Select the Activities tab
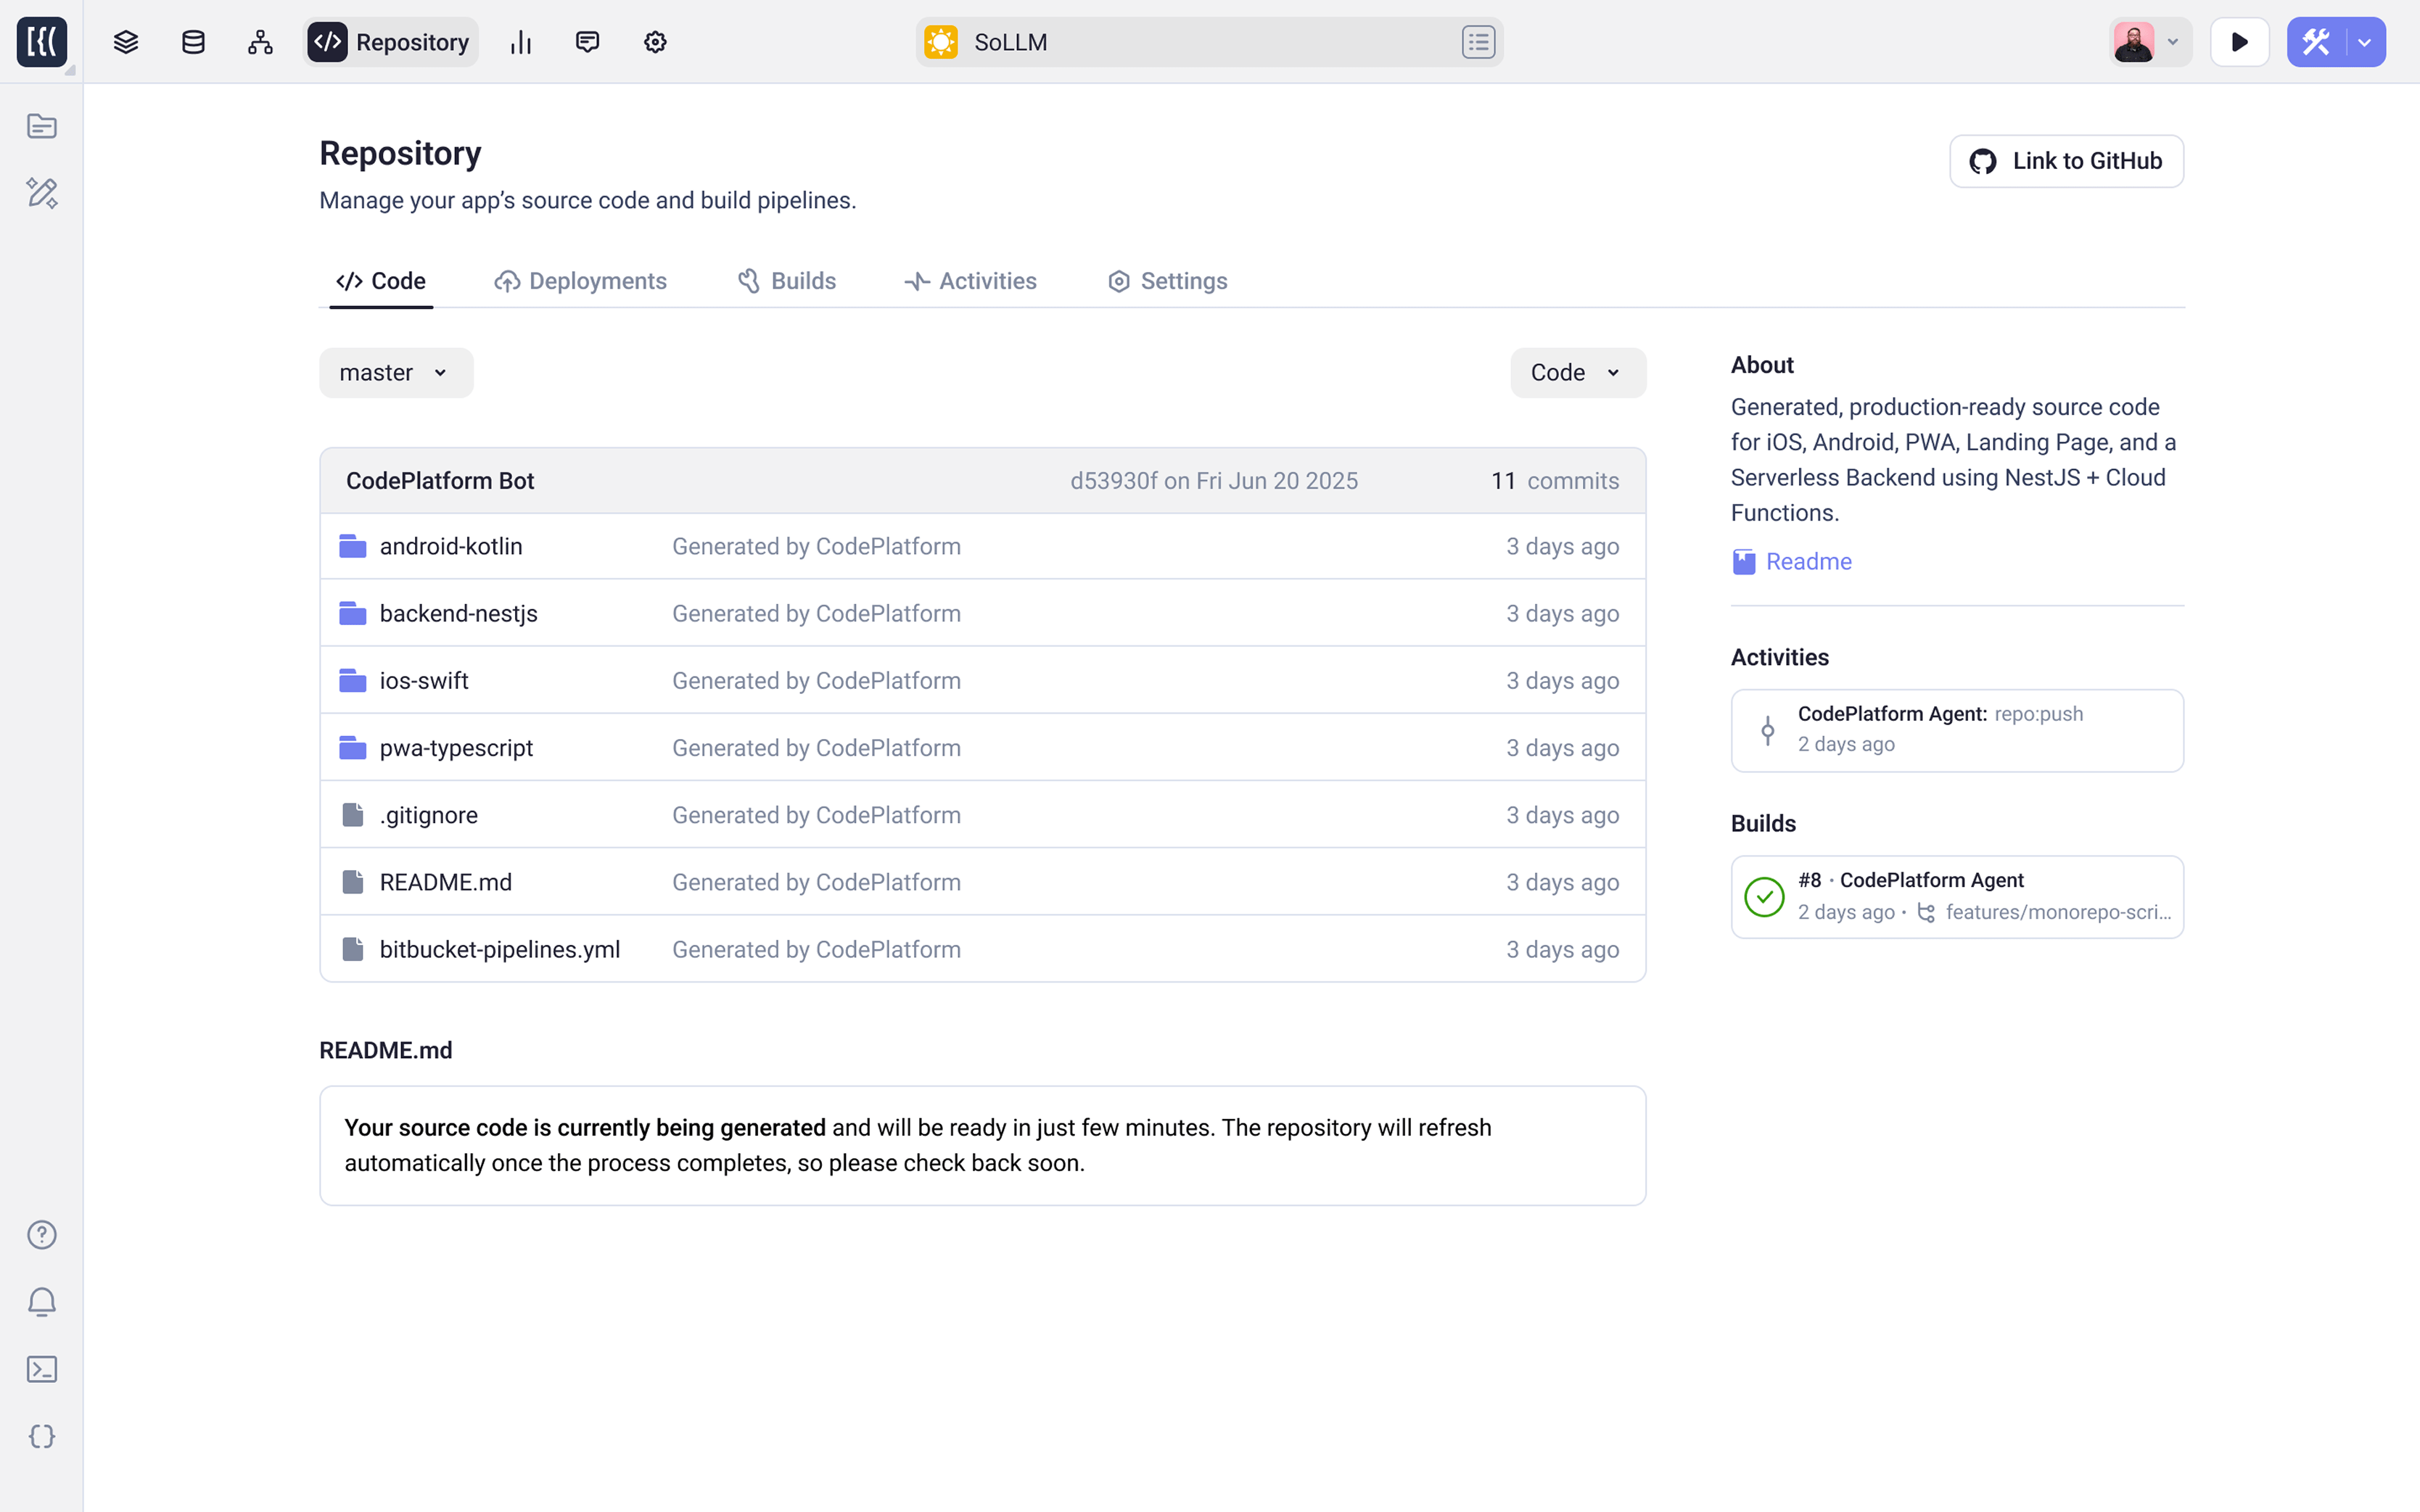The image size is (2420, 1512). (970, 281)
